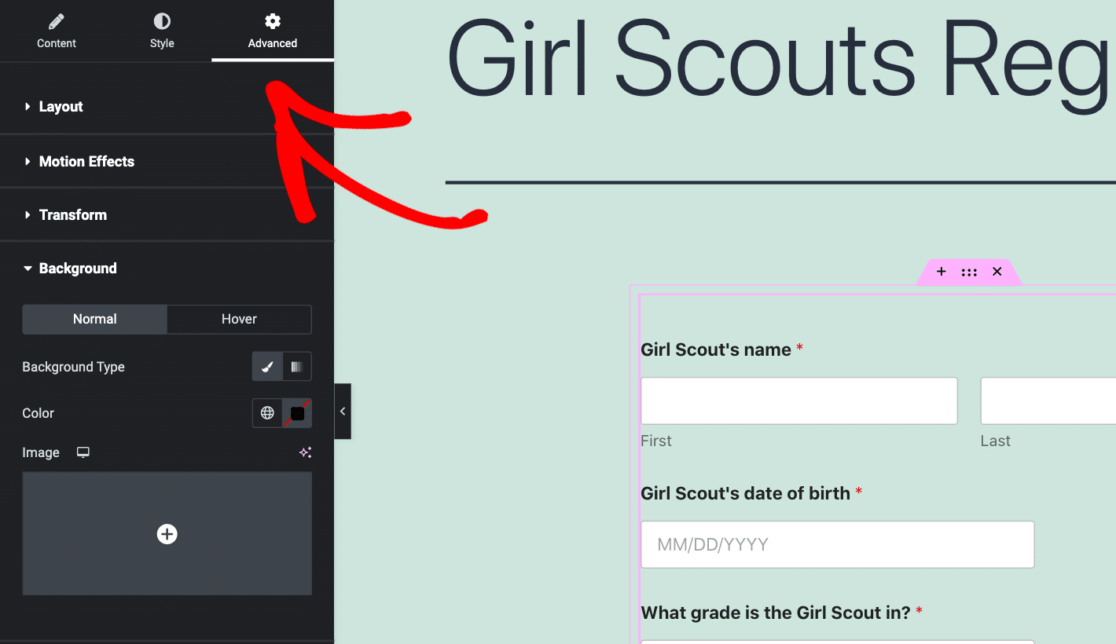Image resolution: width=1116 pixels, height=644 pixels.
Task: Open the Style tab
Action: 162,31
